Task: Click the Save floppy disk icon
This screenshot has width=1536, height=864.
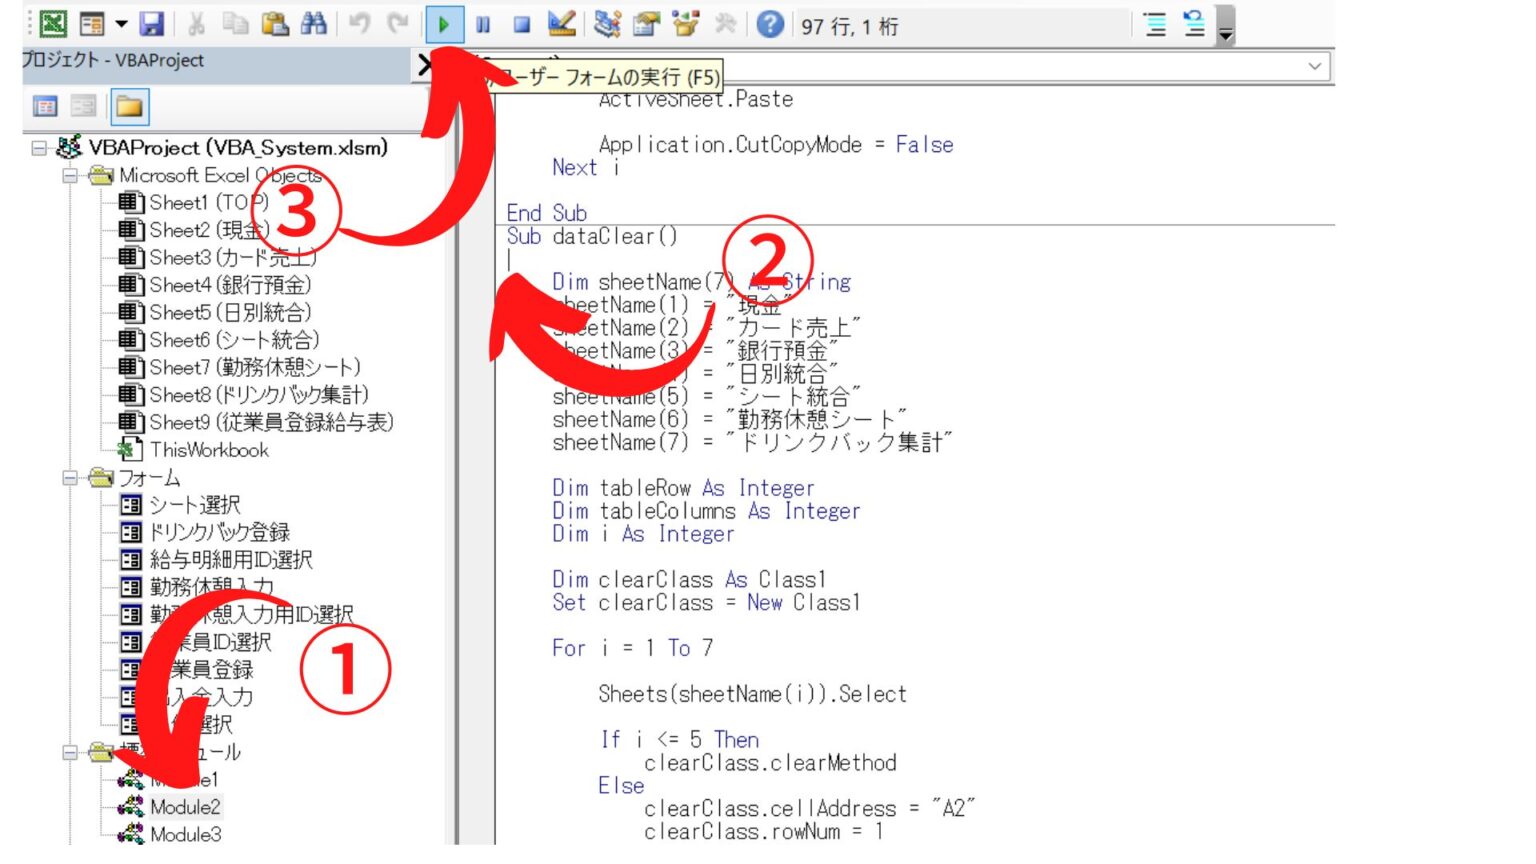Action: (x=151, y=24)
